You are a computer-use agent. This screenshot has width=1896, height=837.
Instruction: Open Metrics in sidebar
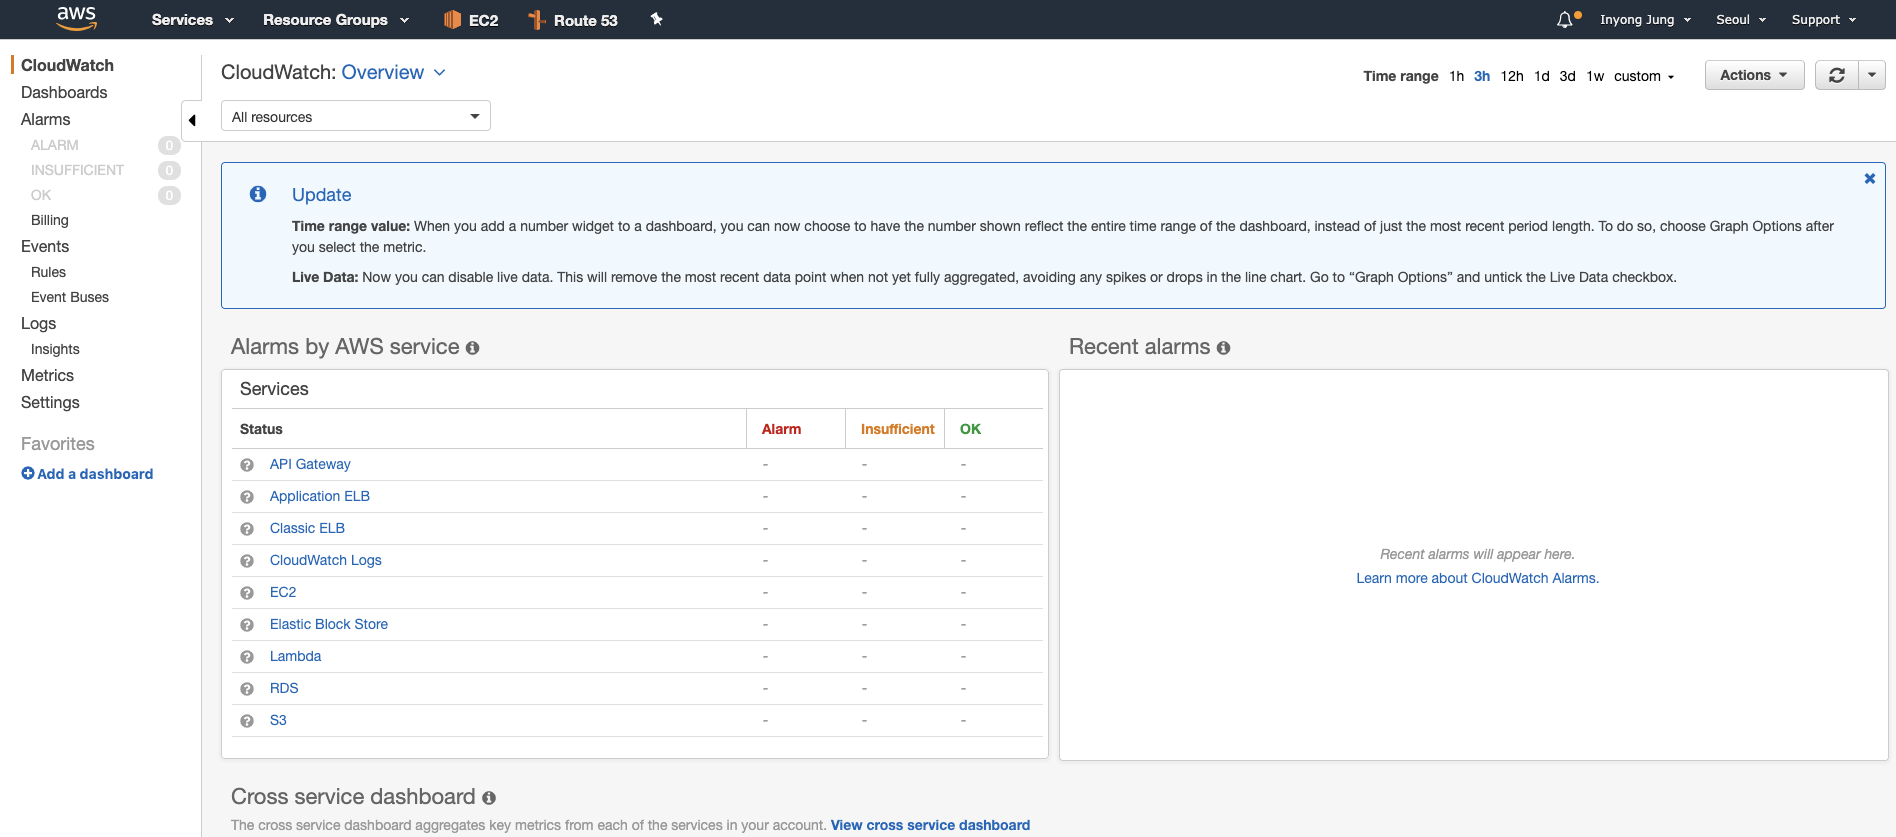point(47,375)
